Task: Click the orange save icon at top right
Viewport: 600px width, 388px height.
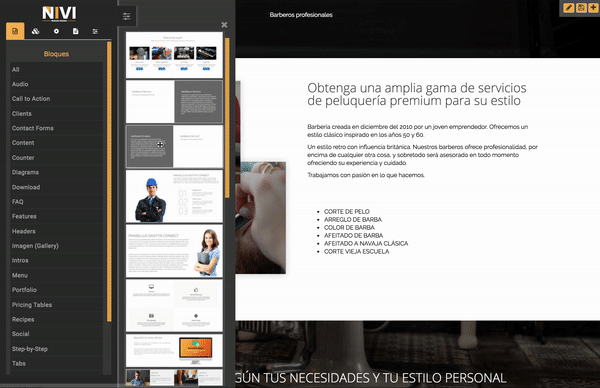Action: tap(581, 8)
